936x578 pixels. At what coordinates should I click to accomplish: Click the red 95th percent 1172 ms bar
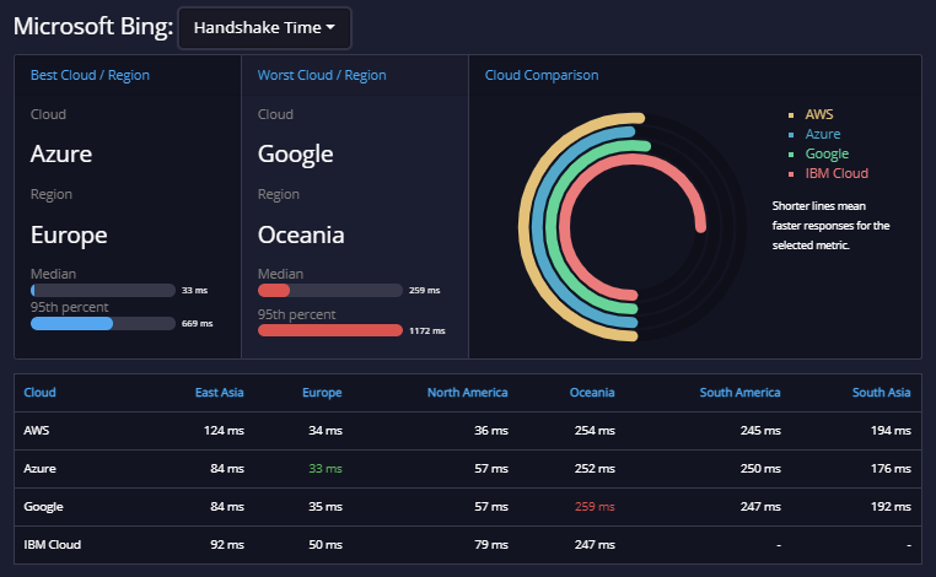pyautogui.click(x=330, y=330)
